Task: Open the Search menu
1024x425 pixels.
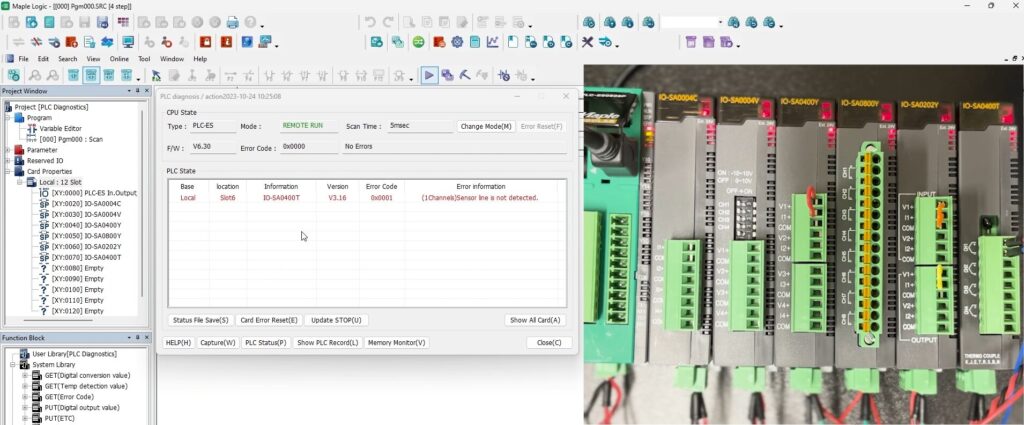Action: coord(67,59)
